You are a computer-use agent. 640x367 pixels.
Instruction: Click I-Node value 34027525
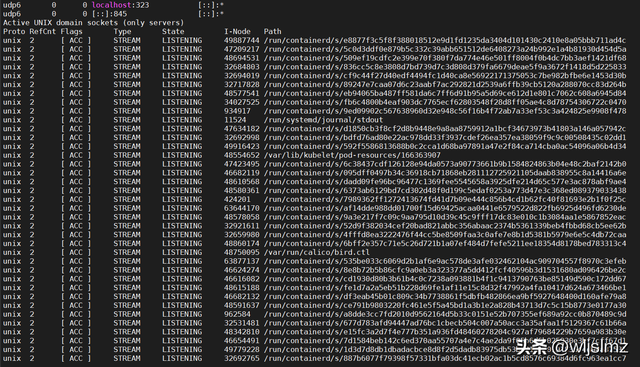pos(242,102)
